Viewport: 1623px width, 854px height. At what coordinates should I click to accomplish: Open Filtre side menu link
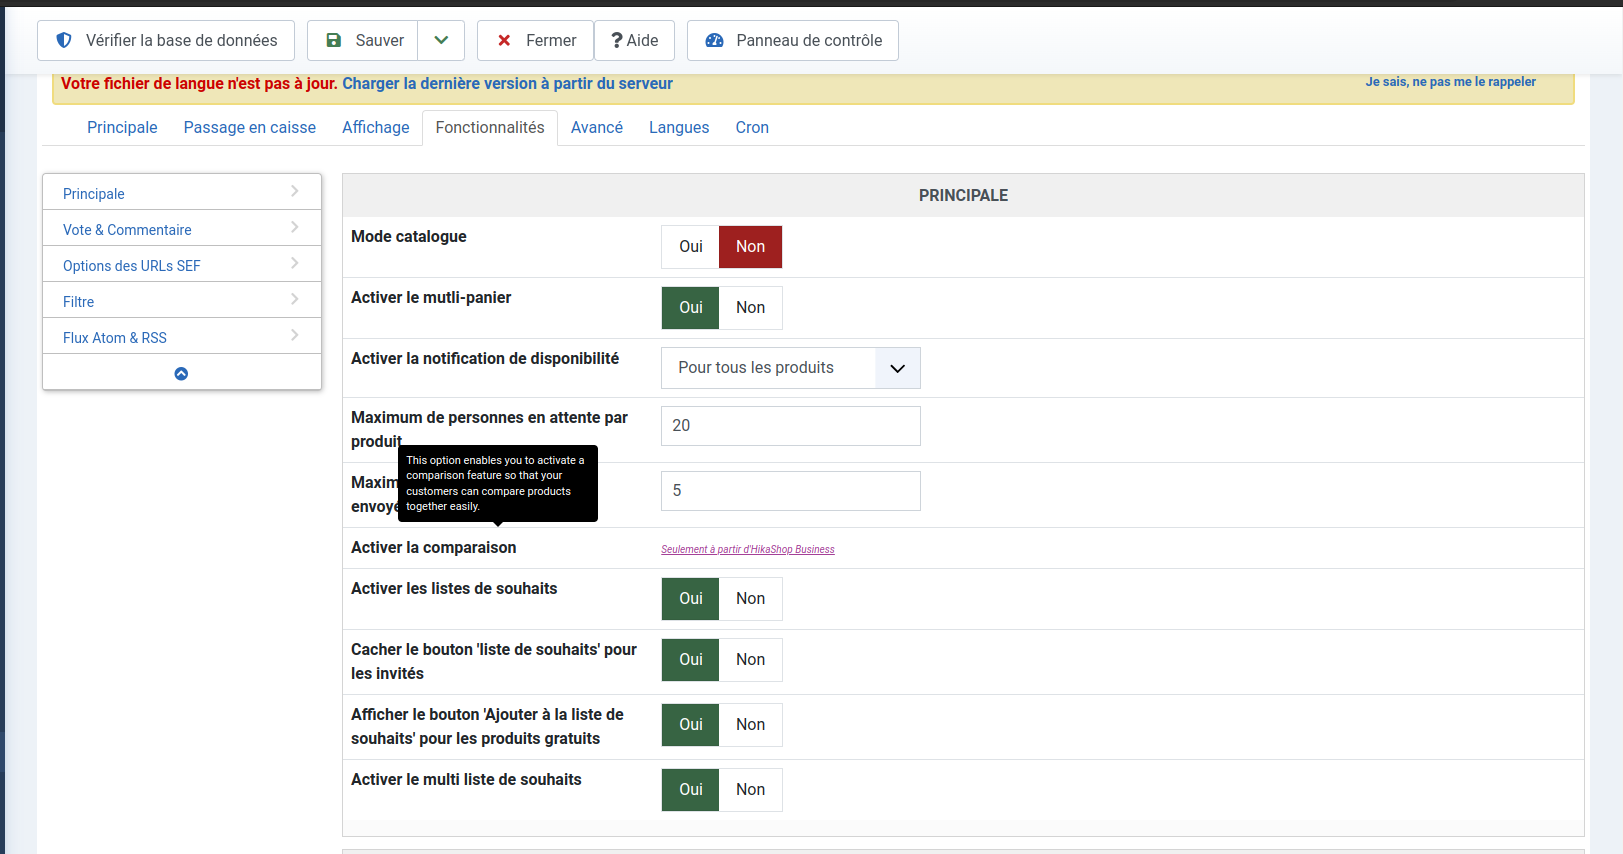(78, 302)
